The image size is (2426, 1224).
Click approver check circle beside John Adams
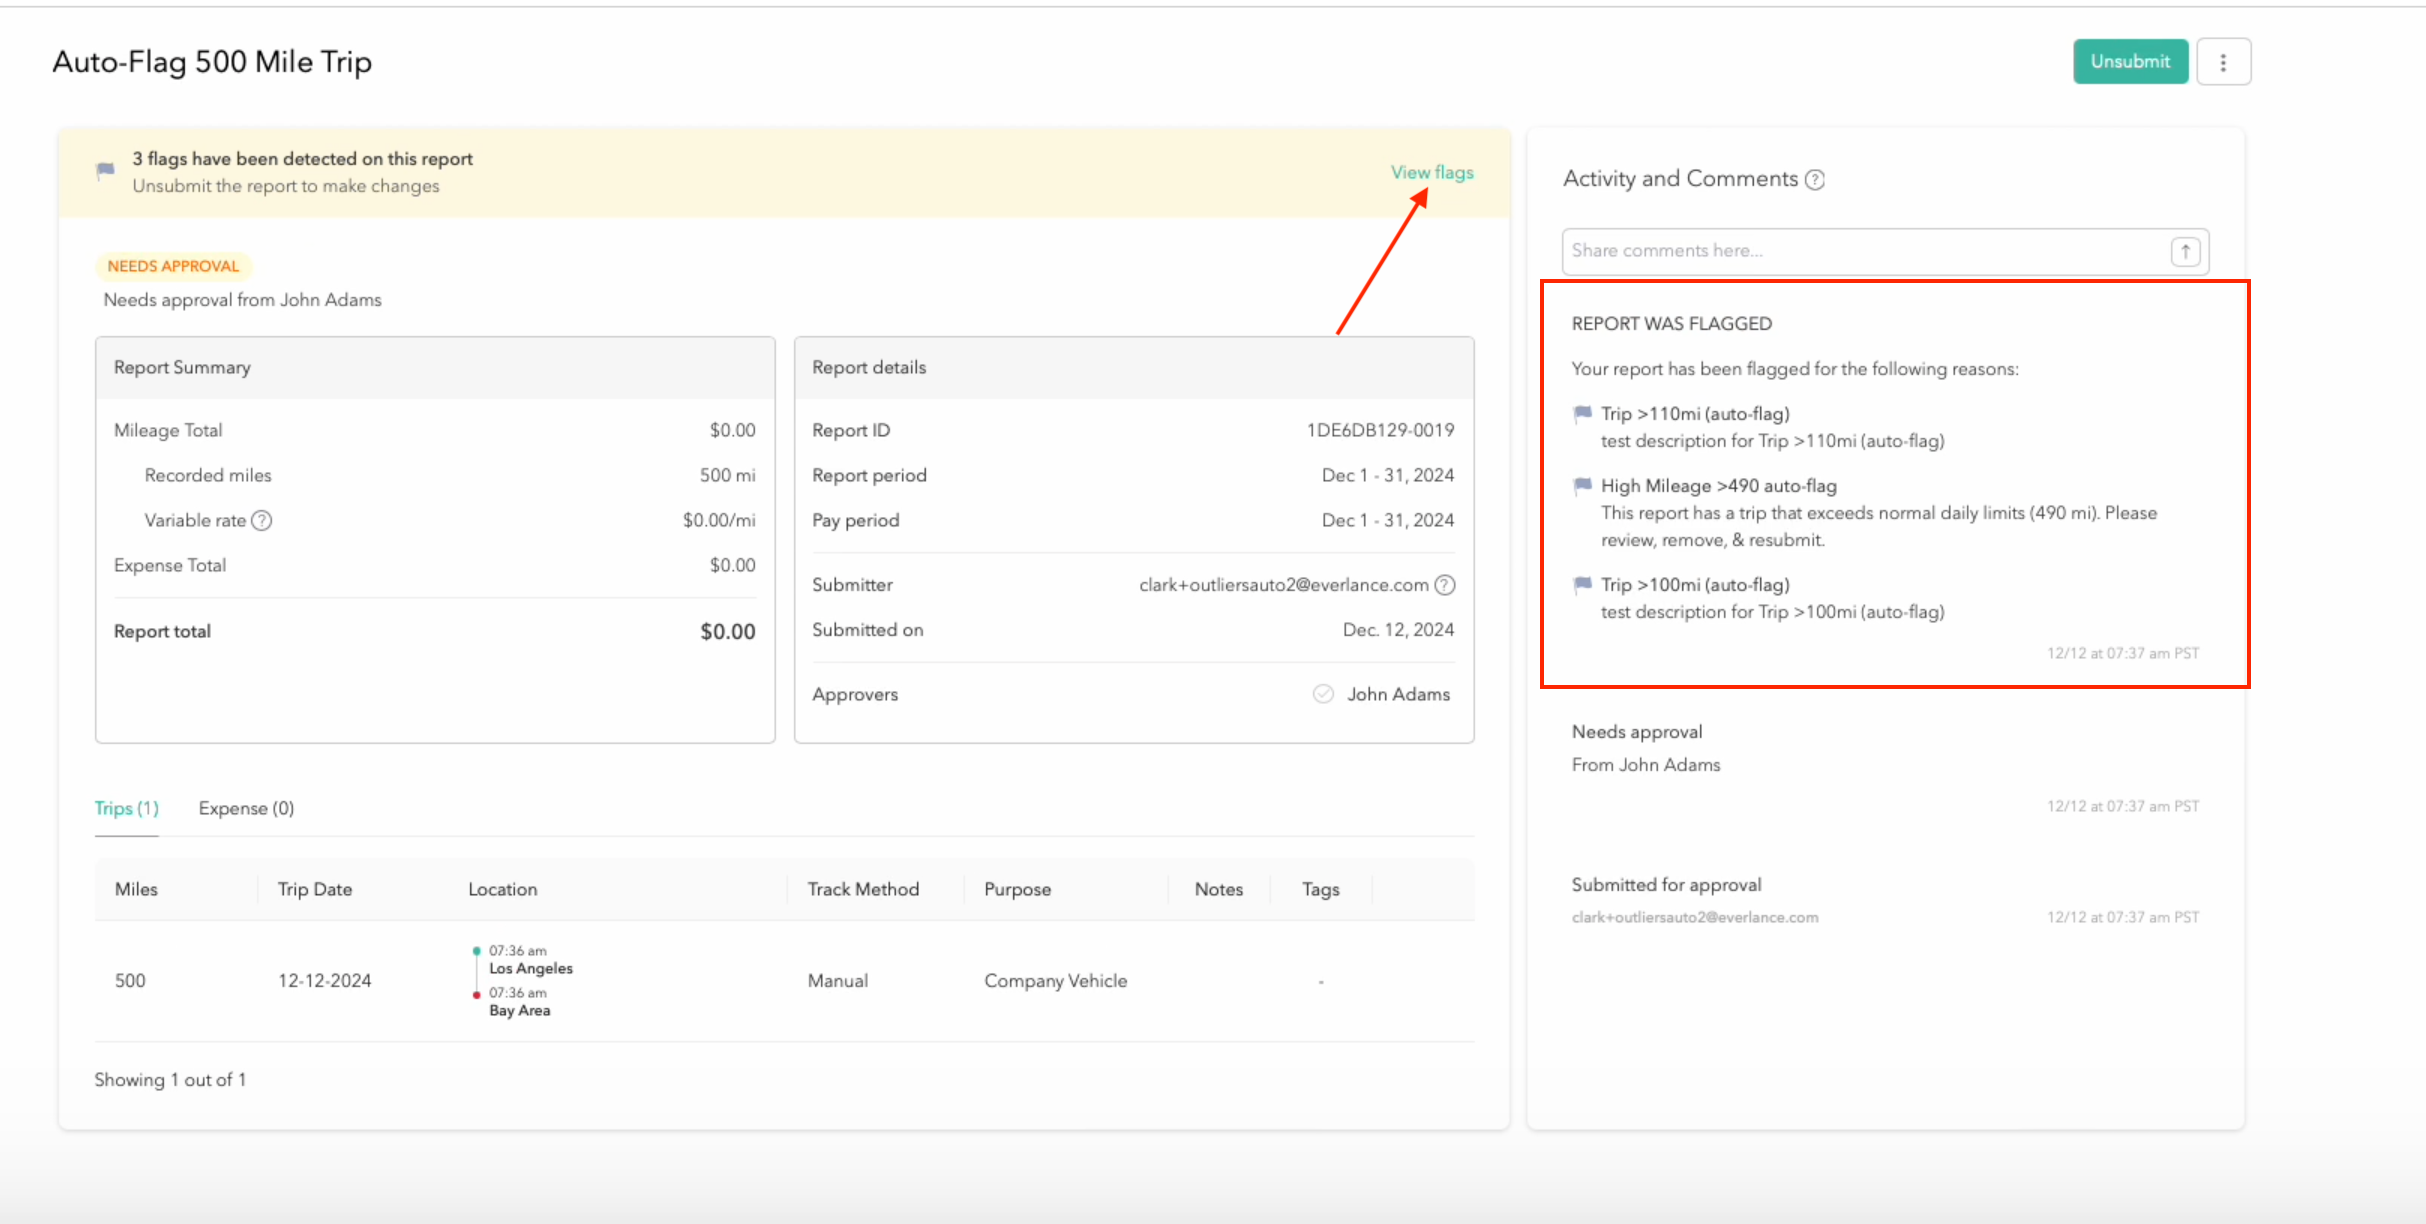coord(1323,694)
